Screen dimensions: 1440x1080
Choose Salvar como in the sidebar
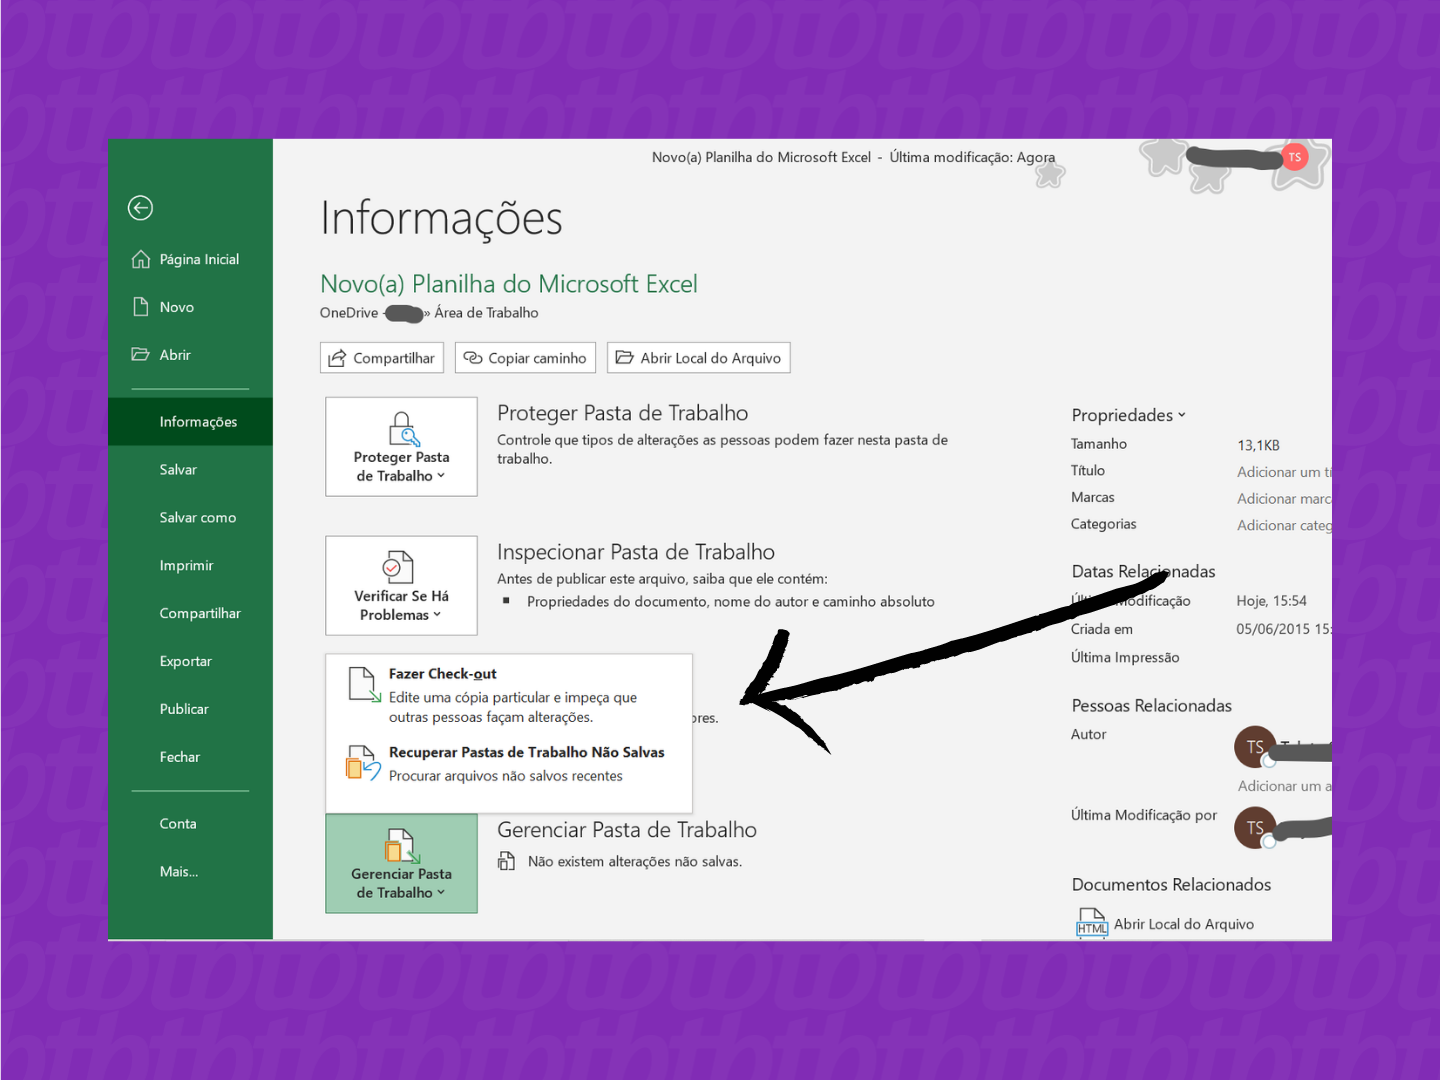tap(190, 518)
